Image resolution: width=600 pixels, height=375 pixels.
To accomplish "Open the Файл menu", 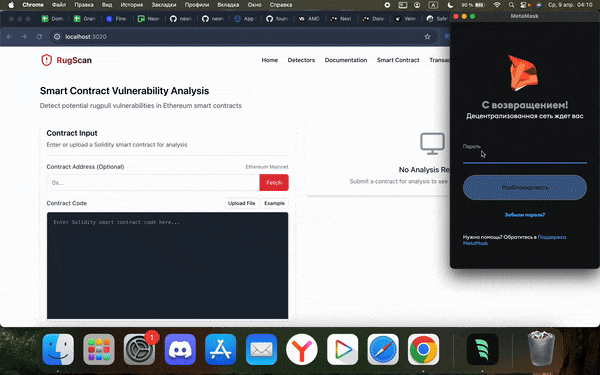I will tap(59, 5).
